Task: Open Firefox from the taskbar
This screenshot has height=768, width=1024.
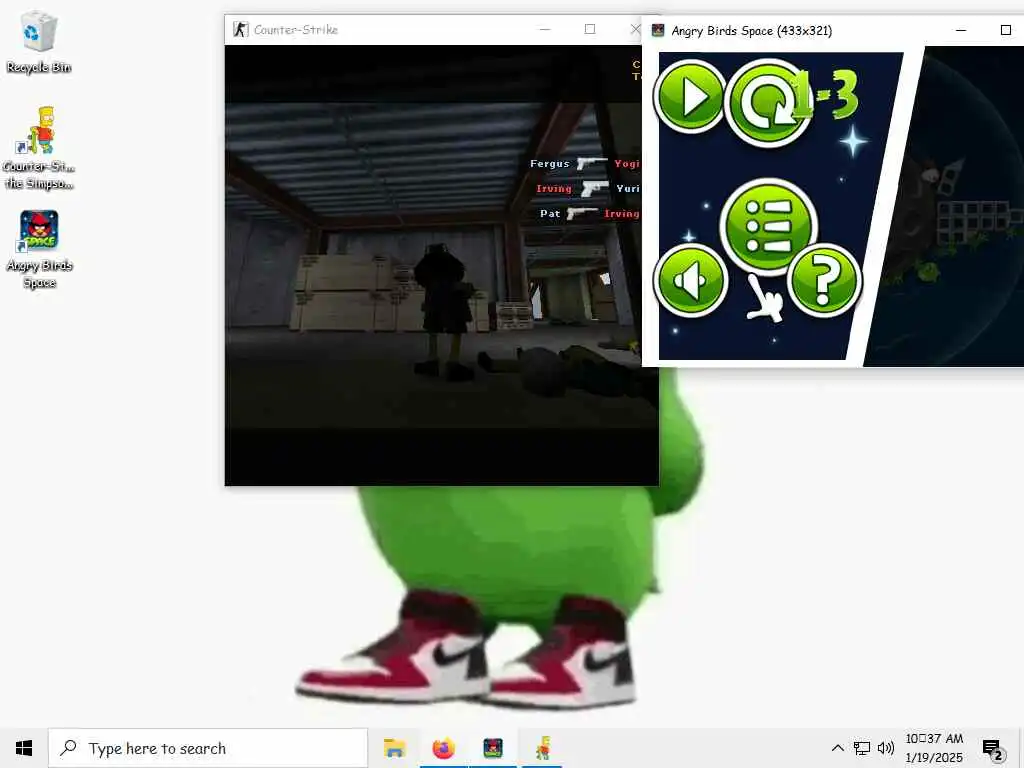Action: (443, 748)
